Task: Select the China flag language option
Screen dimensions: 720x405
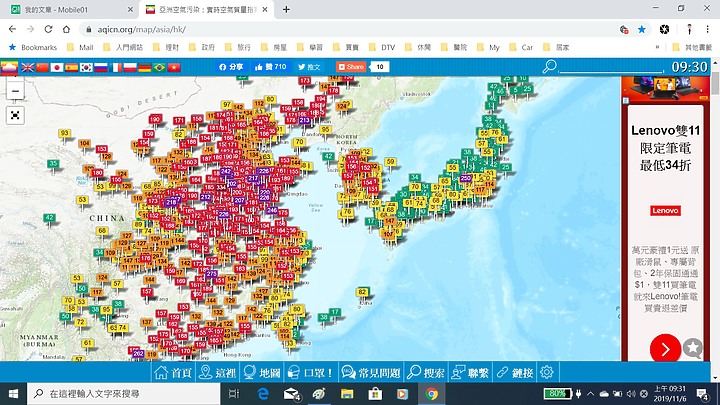Action: [x=42, y=68]
